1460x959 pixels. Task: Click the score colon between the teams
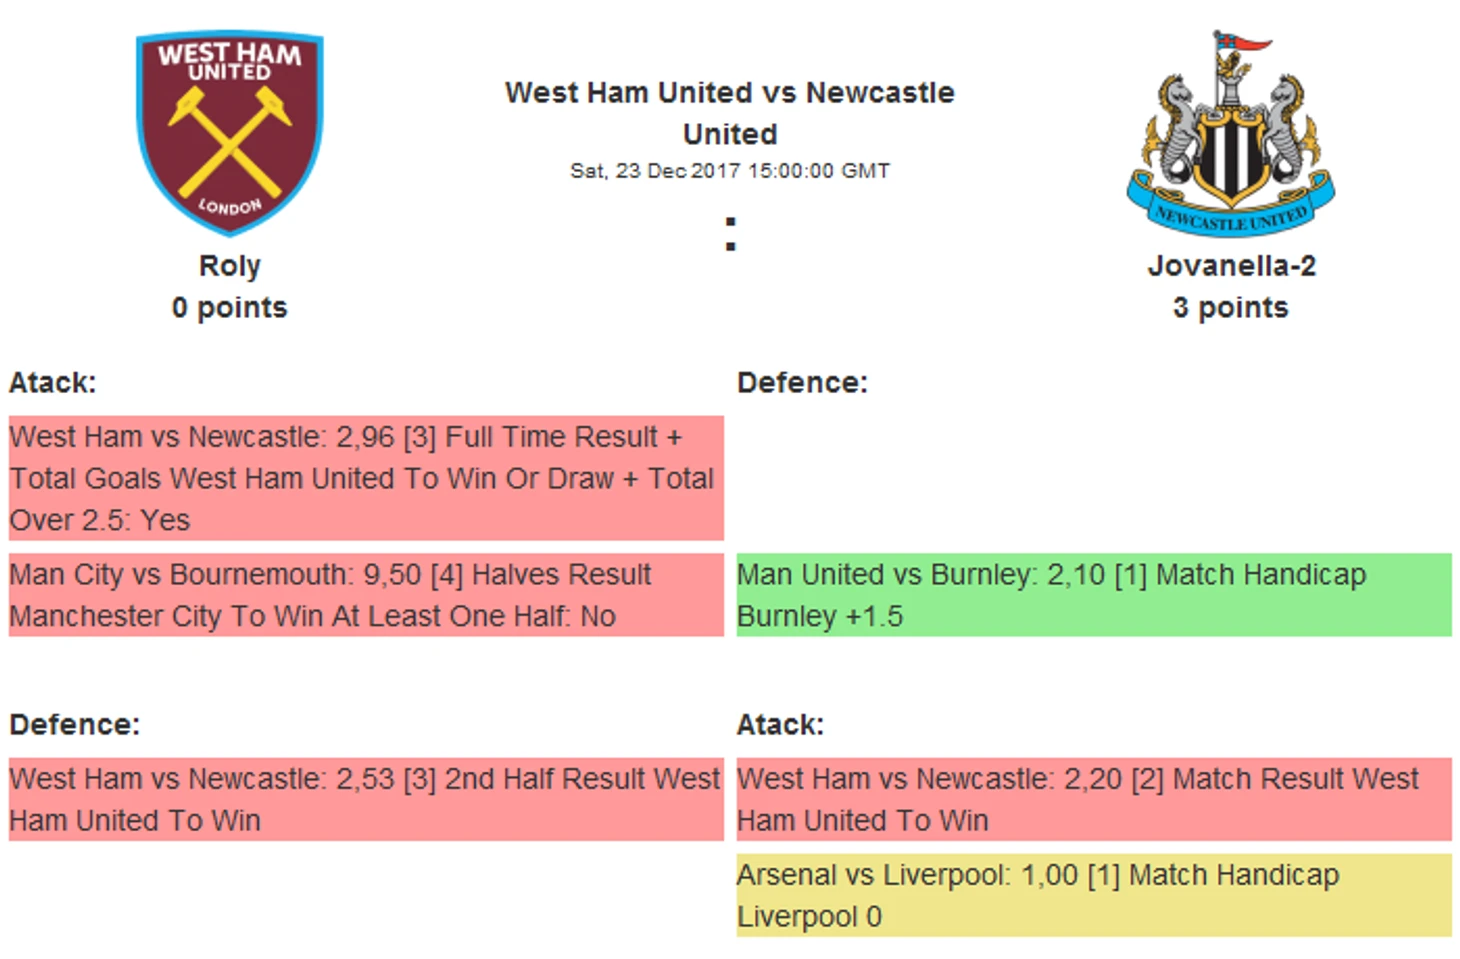[x=730, y=234]
